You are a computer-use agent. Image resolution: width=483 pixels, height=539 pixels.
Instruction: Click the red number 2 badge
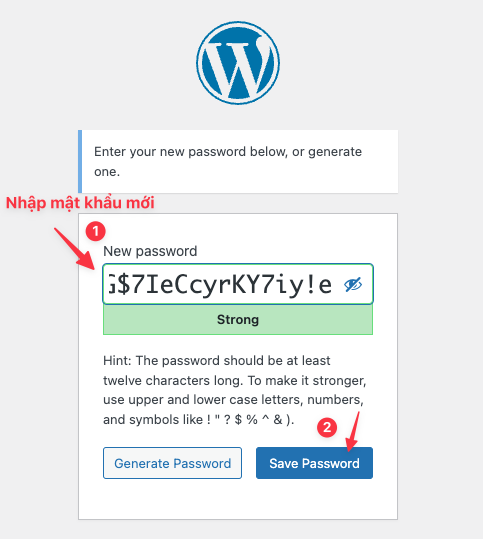click(327, 427)
